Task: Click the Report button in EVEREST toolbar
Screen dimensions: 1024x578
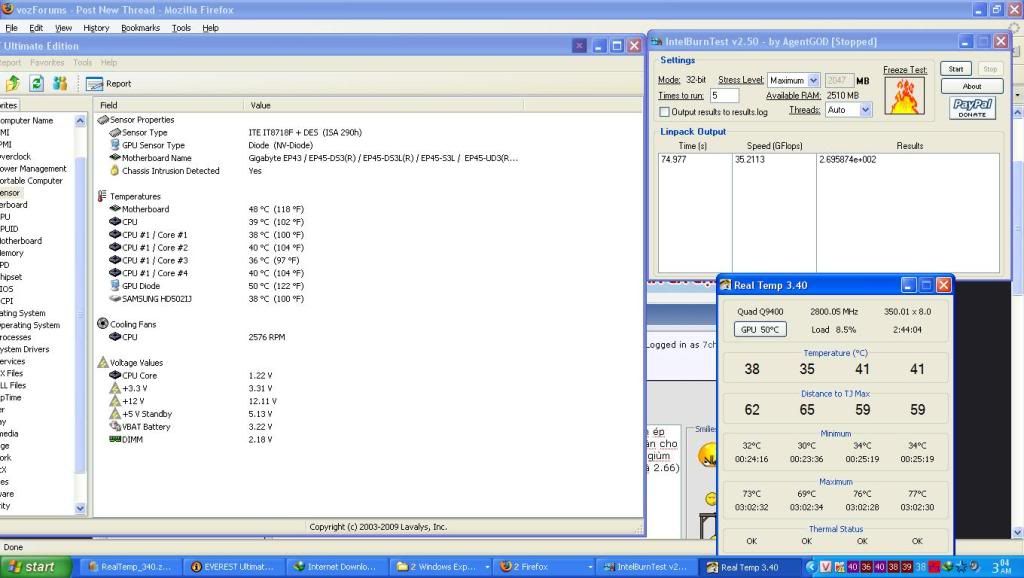Action: (x=108, y=84)
